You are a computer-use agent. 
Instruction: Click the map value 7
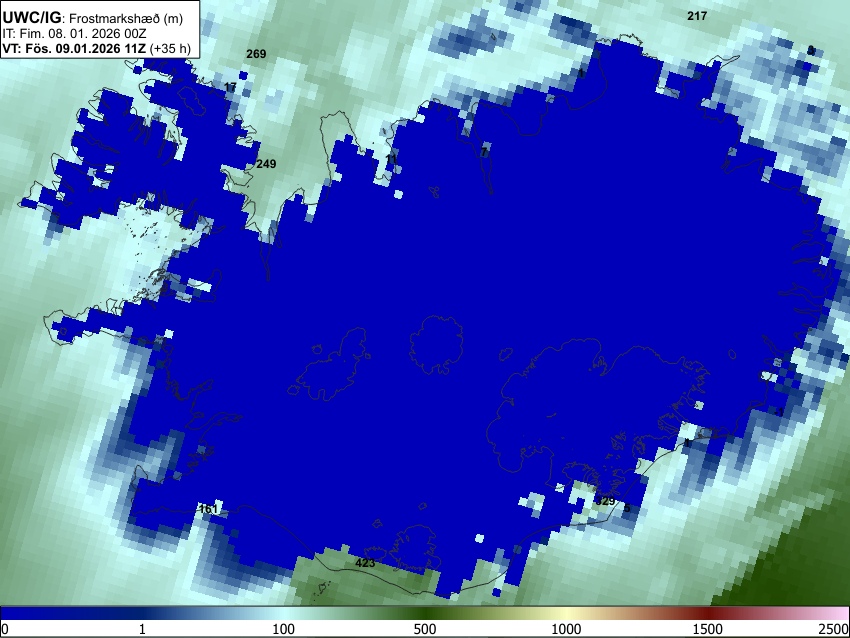[484, 152]
